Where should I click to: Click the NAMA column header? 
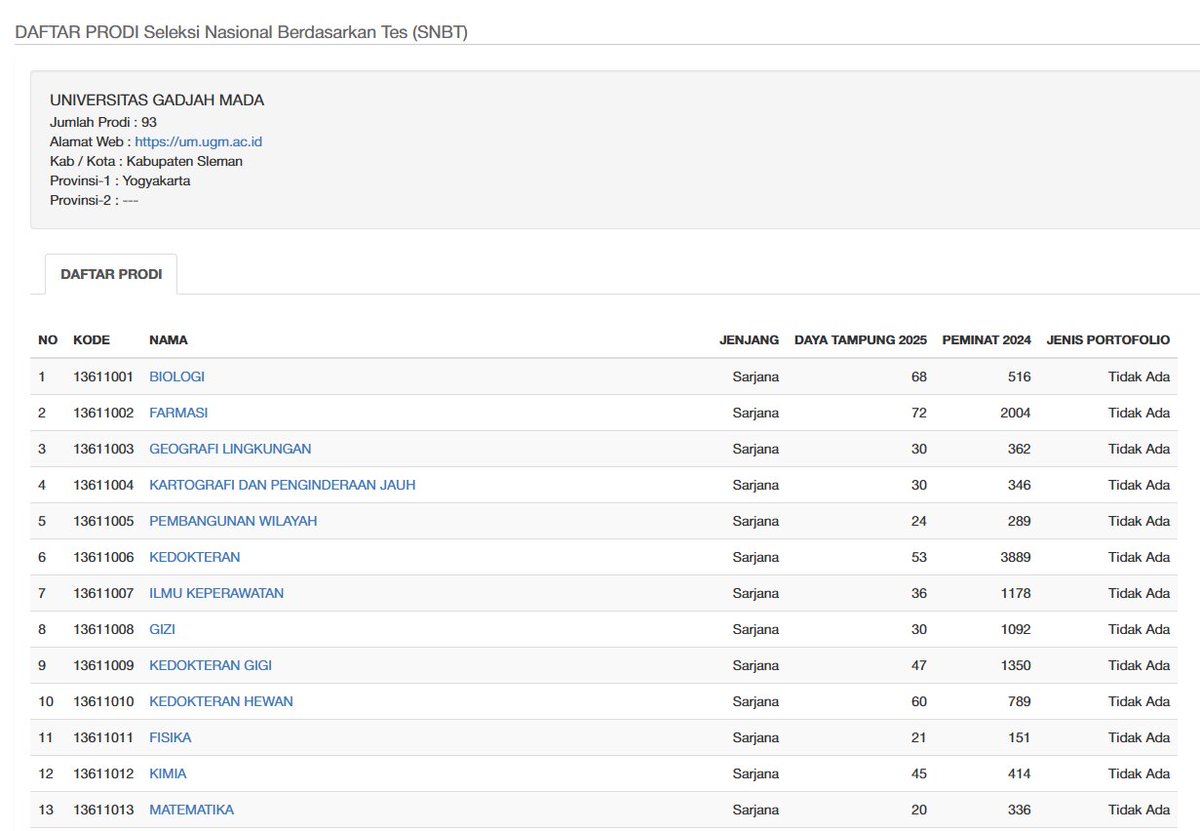pyautogui.click(x=168, y=340)
